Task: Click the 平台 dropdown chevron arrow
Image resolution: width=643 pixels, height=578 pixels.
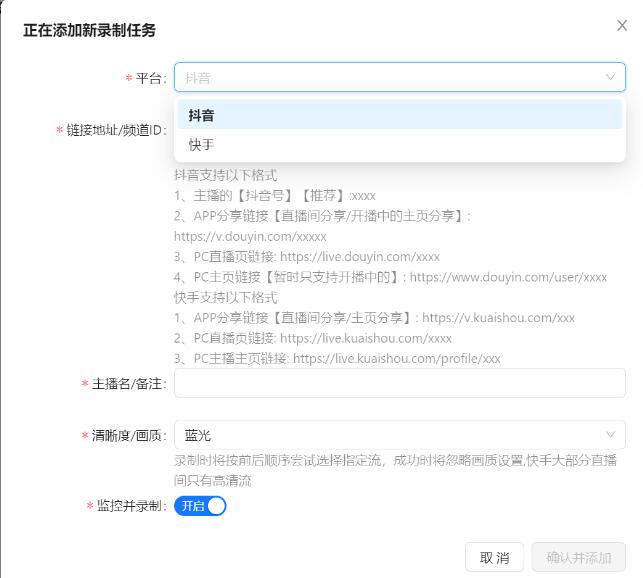Action: pyautogui.click(x=610, y=77)
